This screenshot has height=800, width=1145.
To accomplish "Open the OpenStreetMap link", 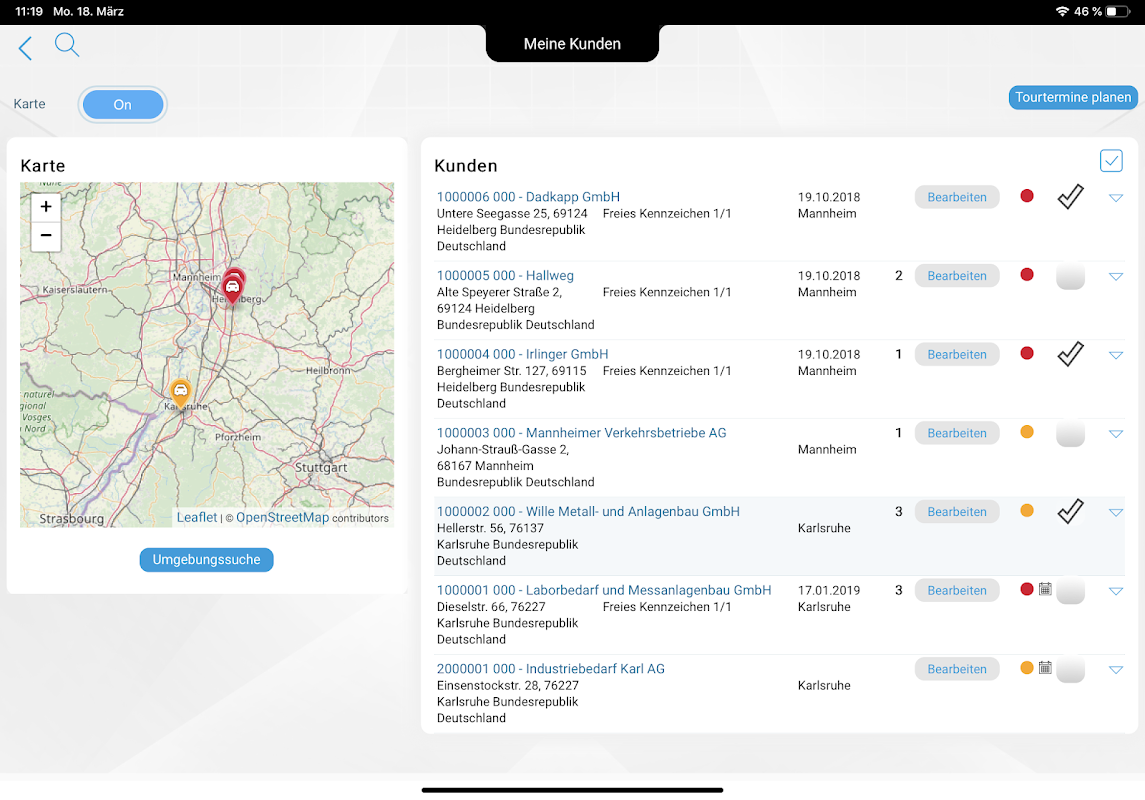I will pos(283,517).
